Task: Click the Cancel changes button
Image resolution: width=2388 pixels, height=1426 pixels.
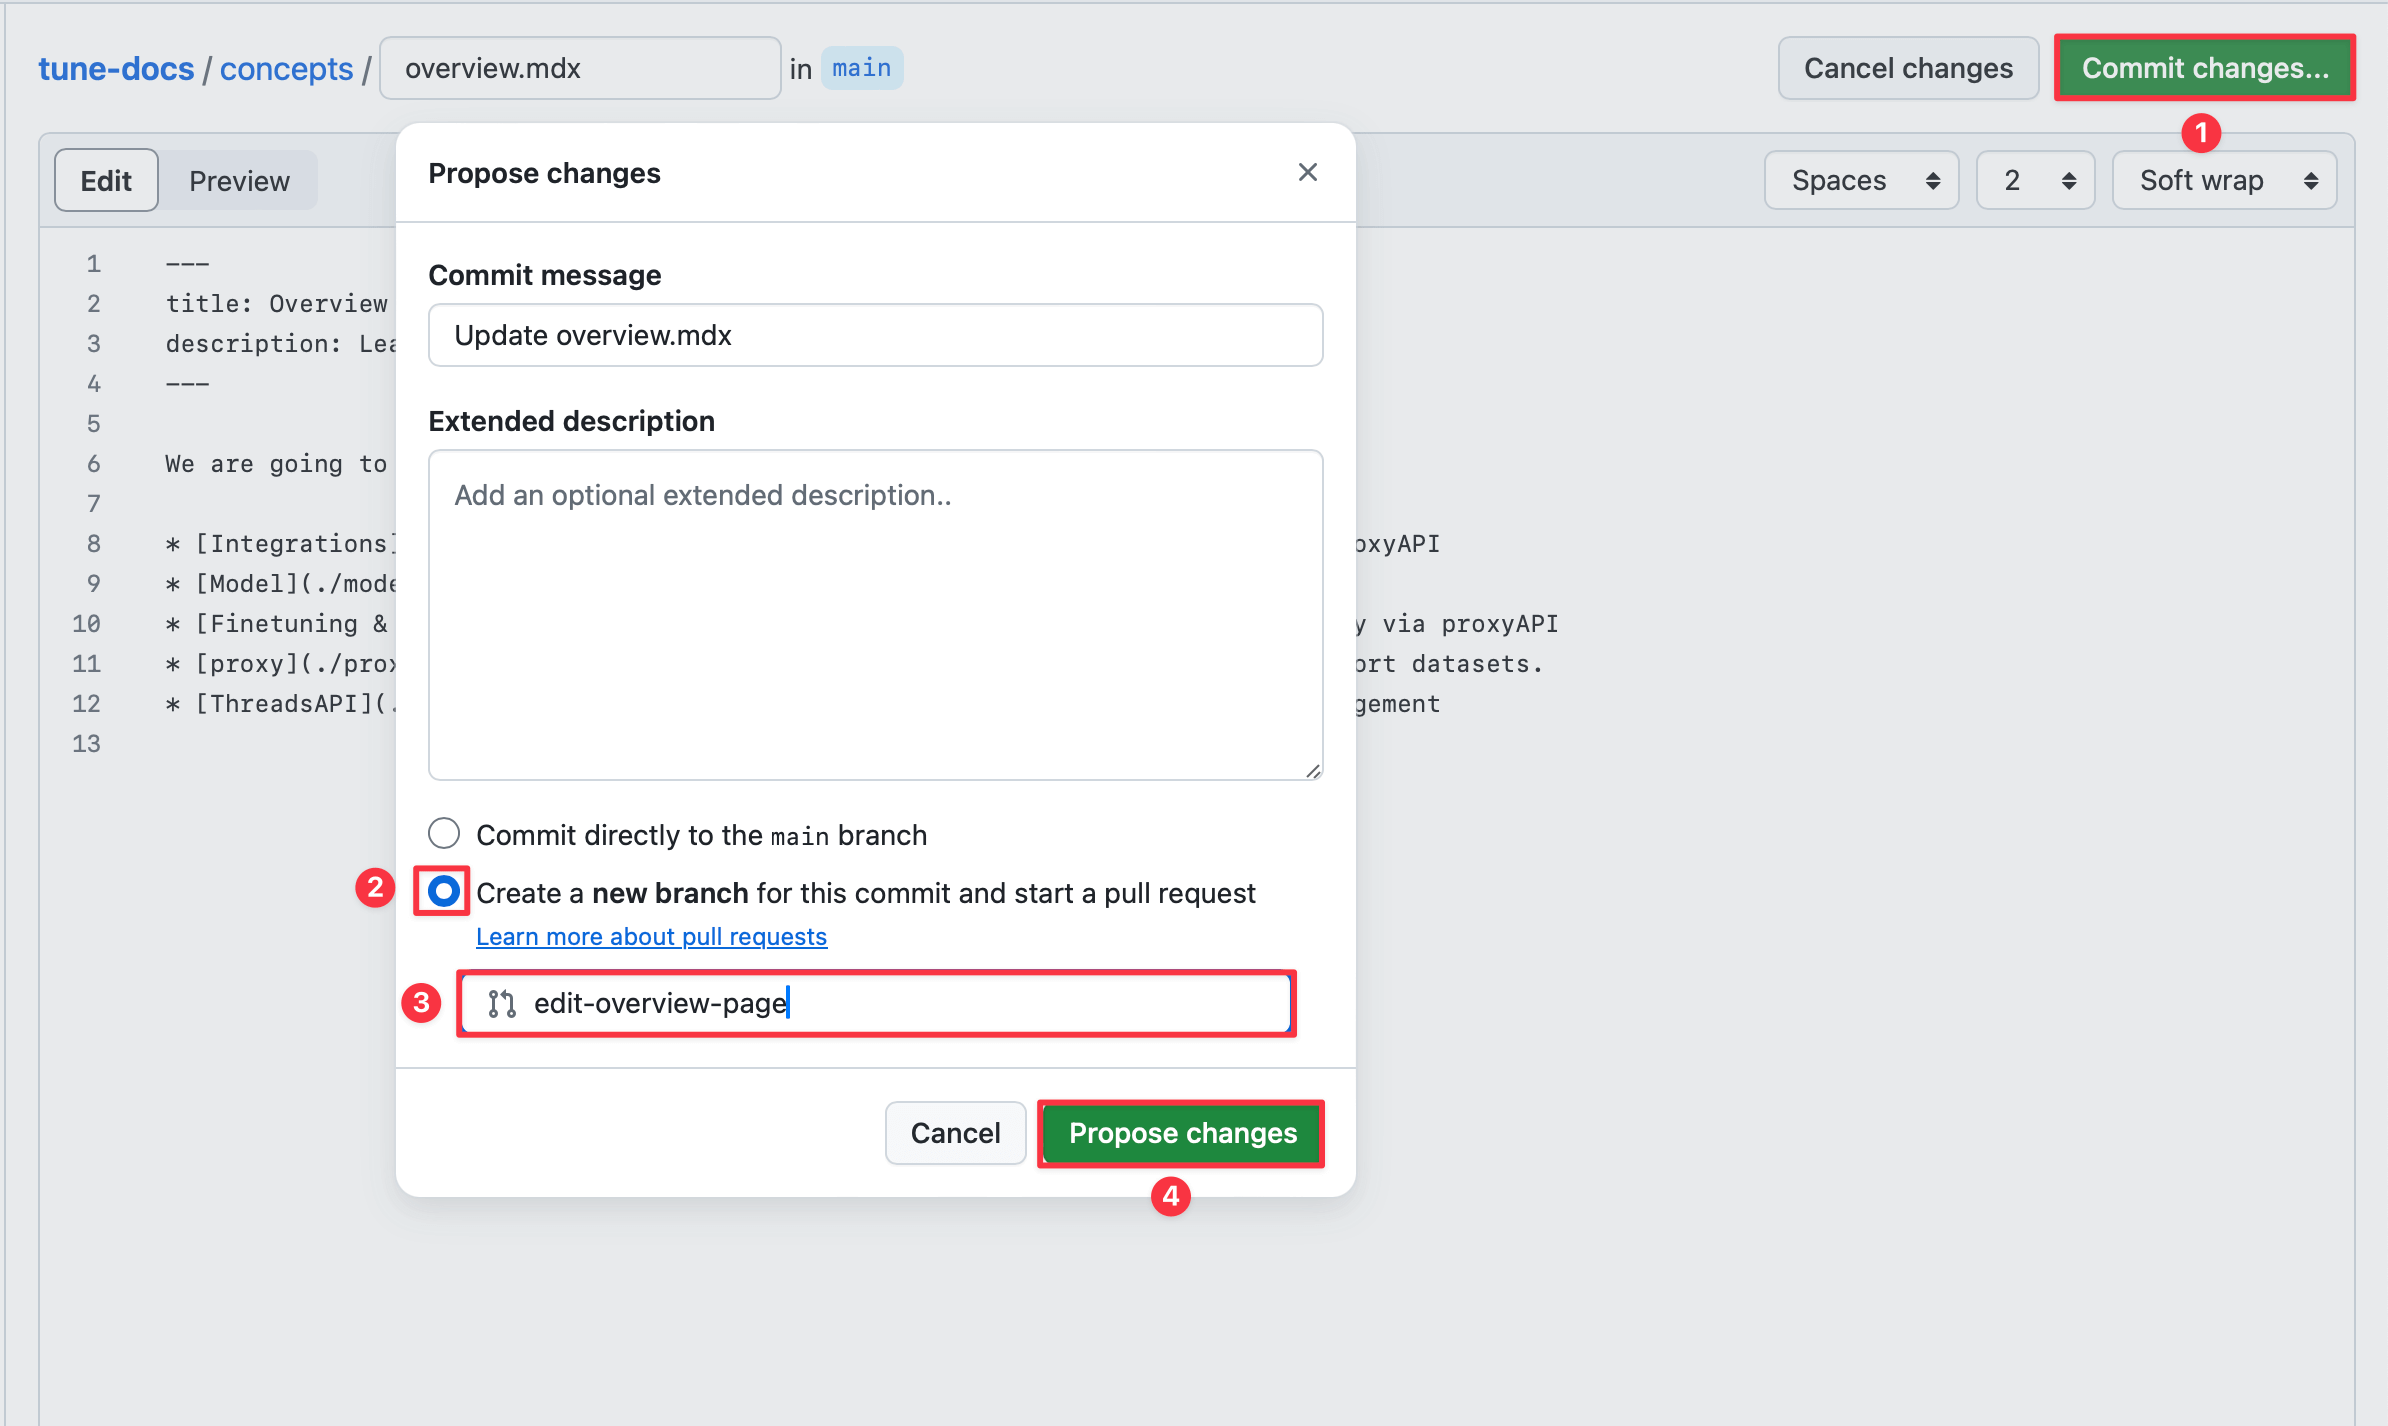Action: coord(1907,68)
